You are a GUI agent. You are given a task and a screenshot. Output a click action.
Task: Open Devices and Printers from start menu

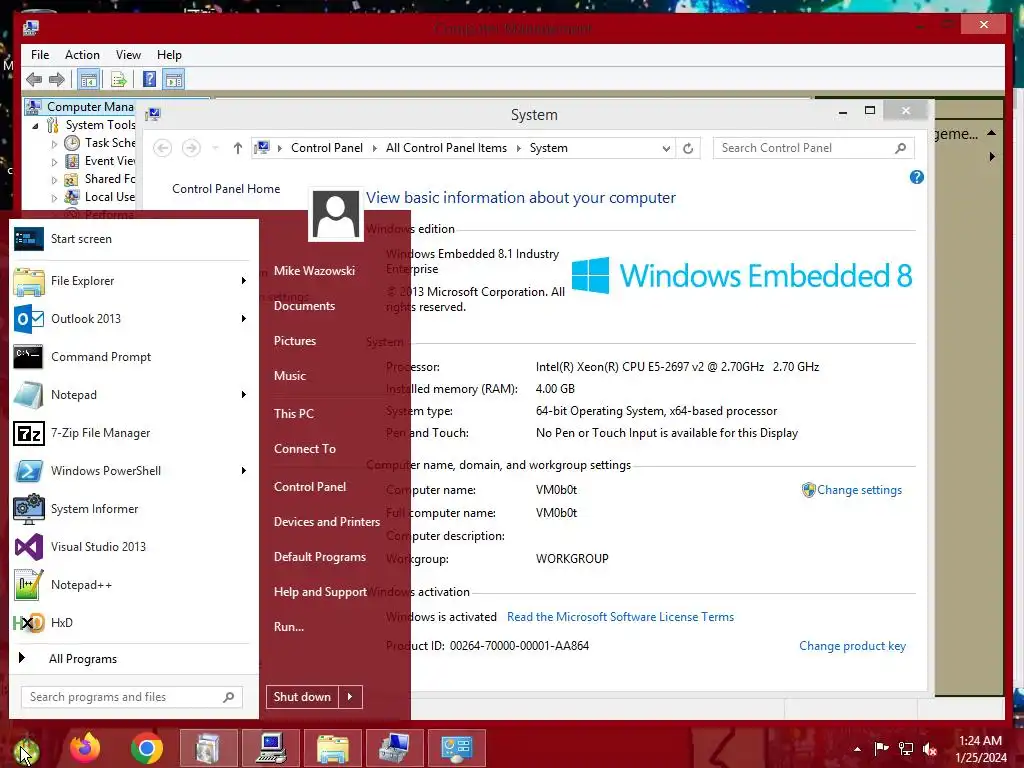pos(327,522)
